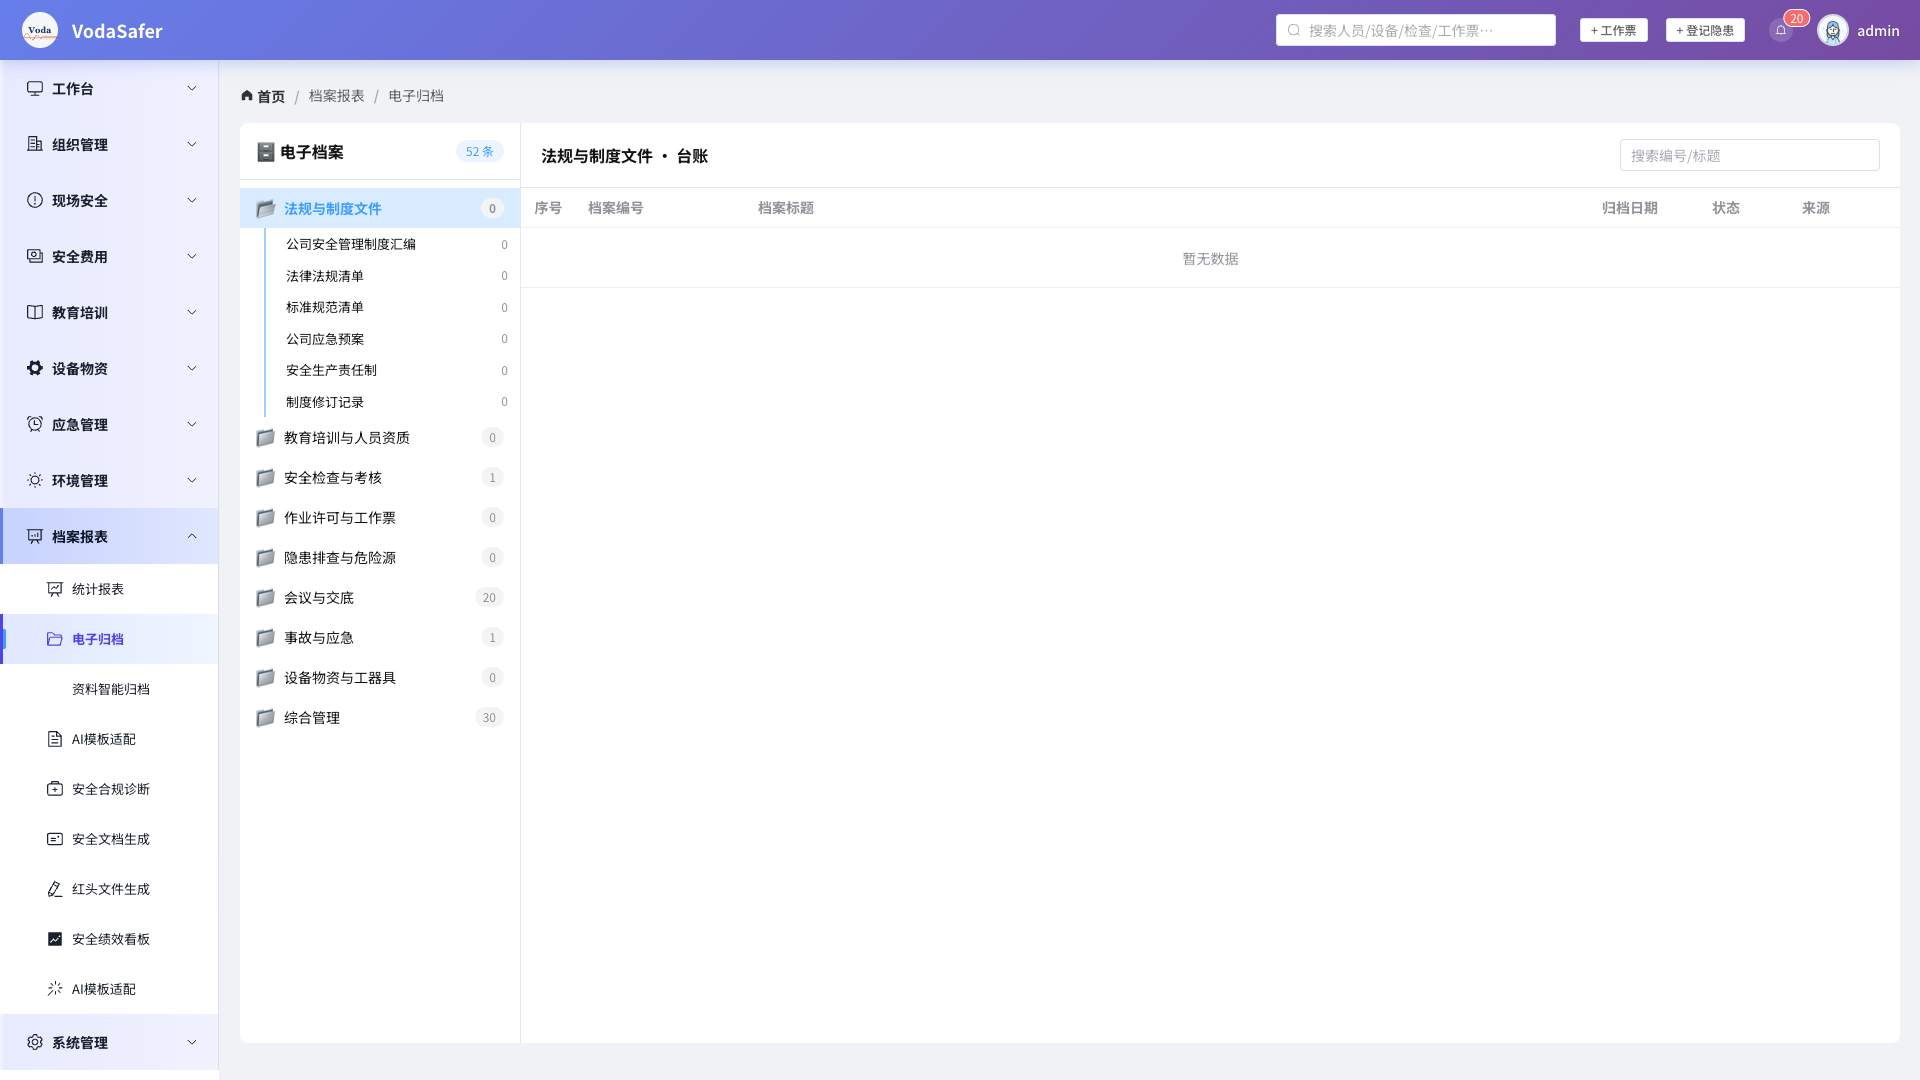Click the 归档日期 column header
This screenshot has width=1920, height=1080.
1629,208
